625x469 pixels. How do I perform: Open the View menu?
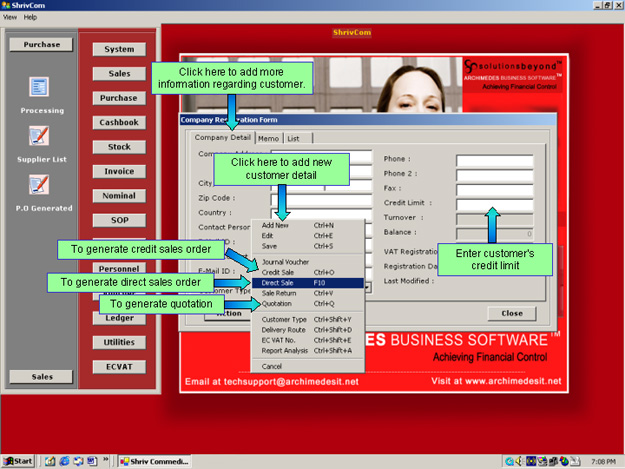click(x=10, y=17)
